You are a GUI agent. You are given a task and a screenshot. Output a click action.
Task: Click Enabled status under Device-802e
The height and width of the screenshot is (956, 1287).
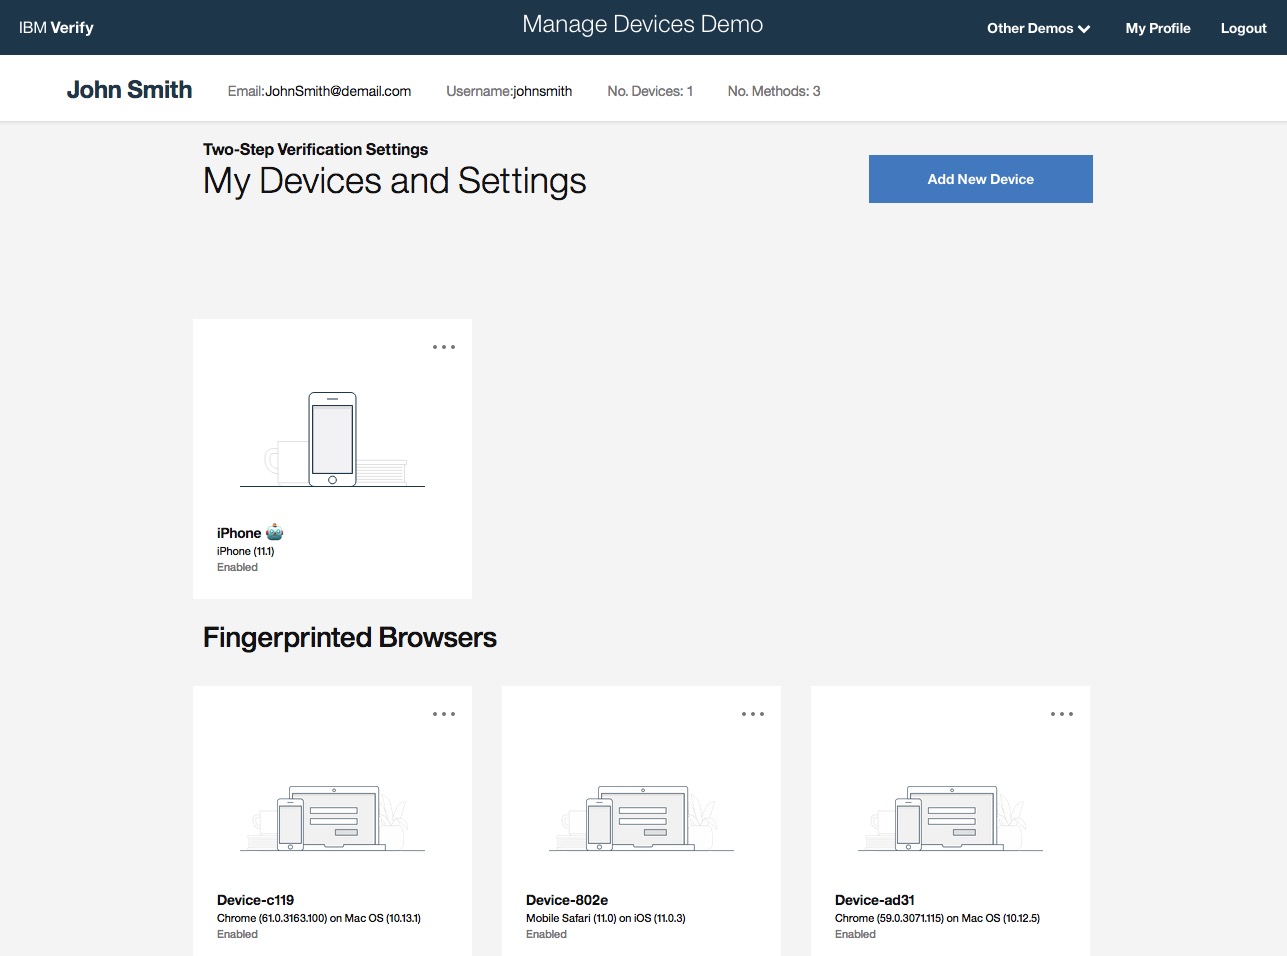tap(546, 934)
